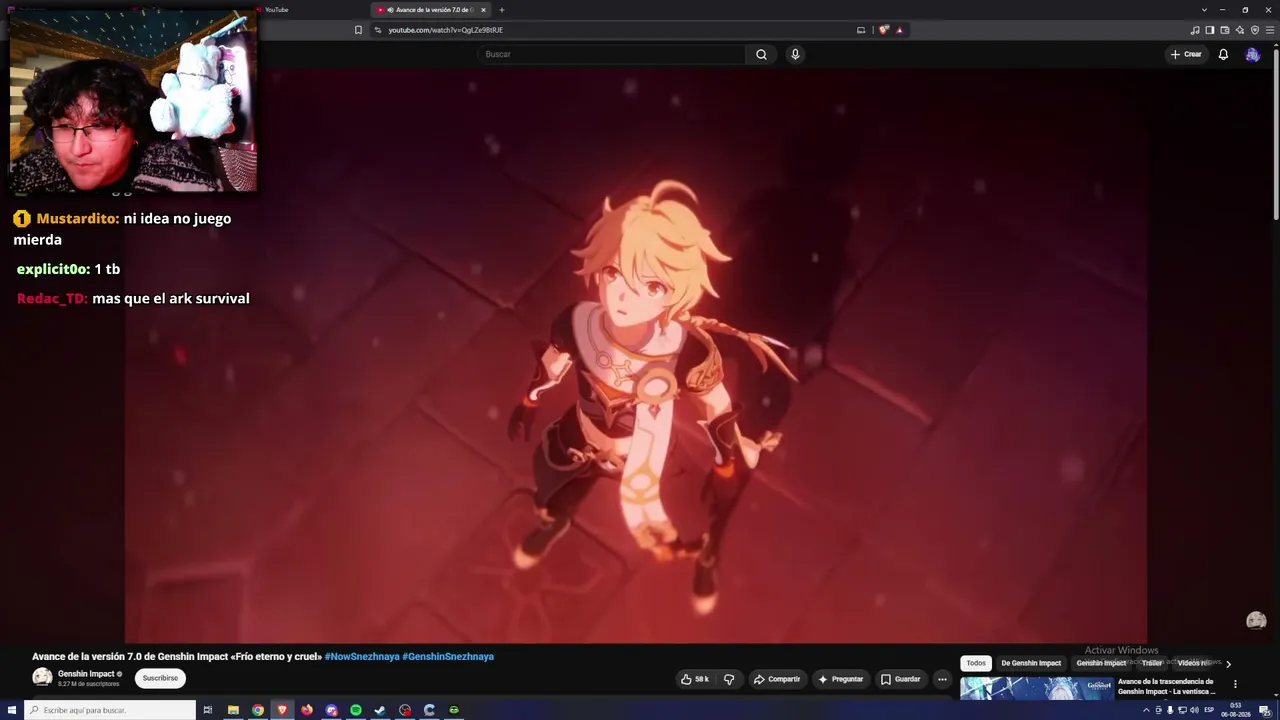Select the 'Tráiler' filter chip
Image resolution: width=1280 pixels, height=720 pixels.
coord(1152,663)
